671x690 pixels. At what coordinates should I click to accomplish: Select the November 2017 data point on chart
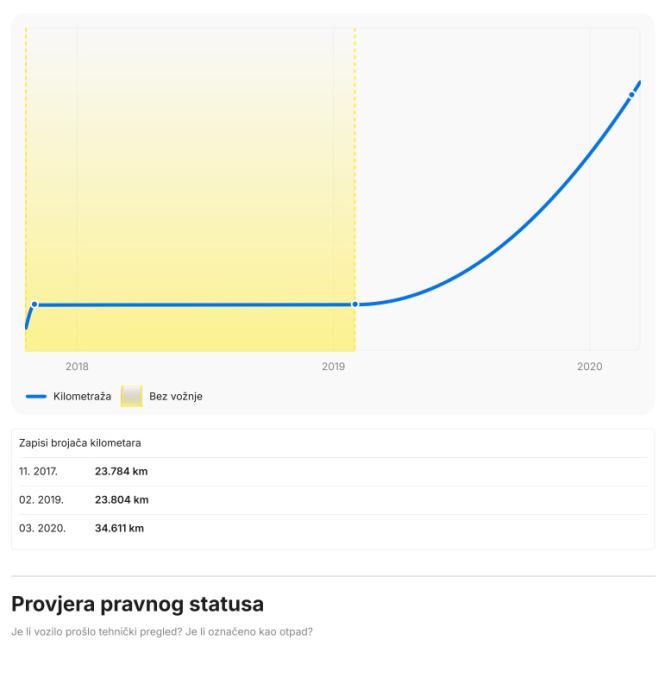[34, 304]
